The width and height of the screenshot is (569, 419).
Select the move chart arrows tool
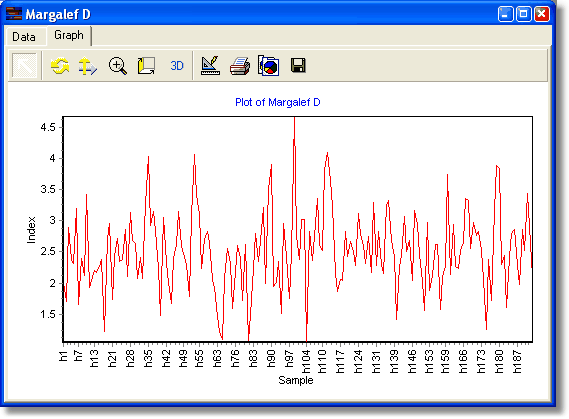[88, 66]
